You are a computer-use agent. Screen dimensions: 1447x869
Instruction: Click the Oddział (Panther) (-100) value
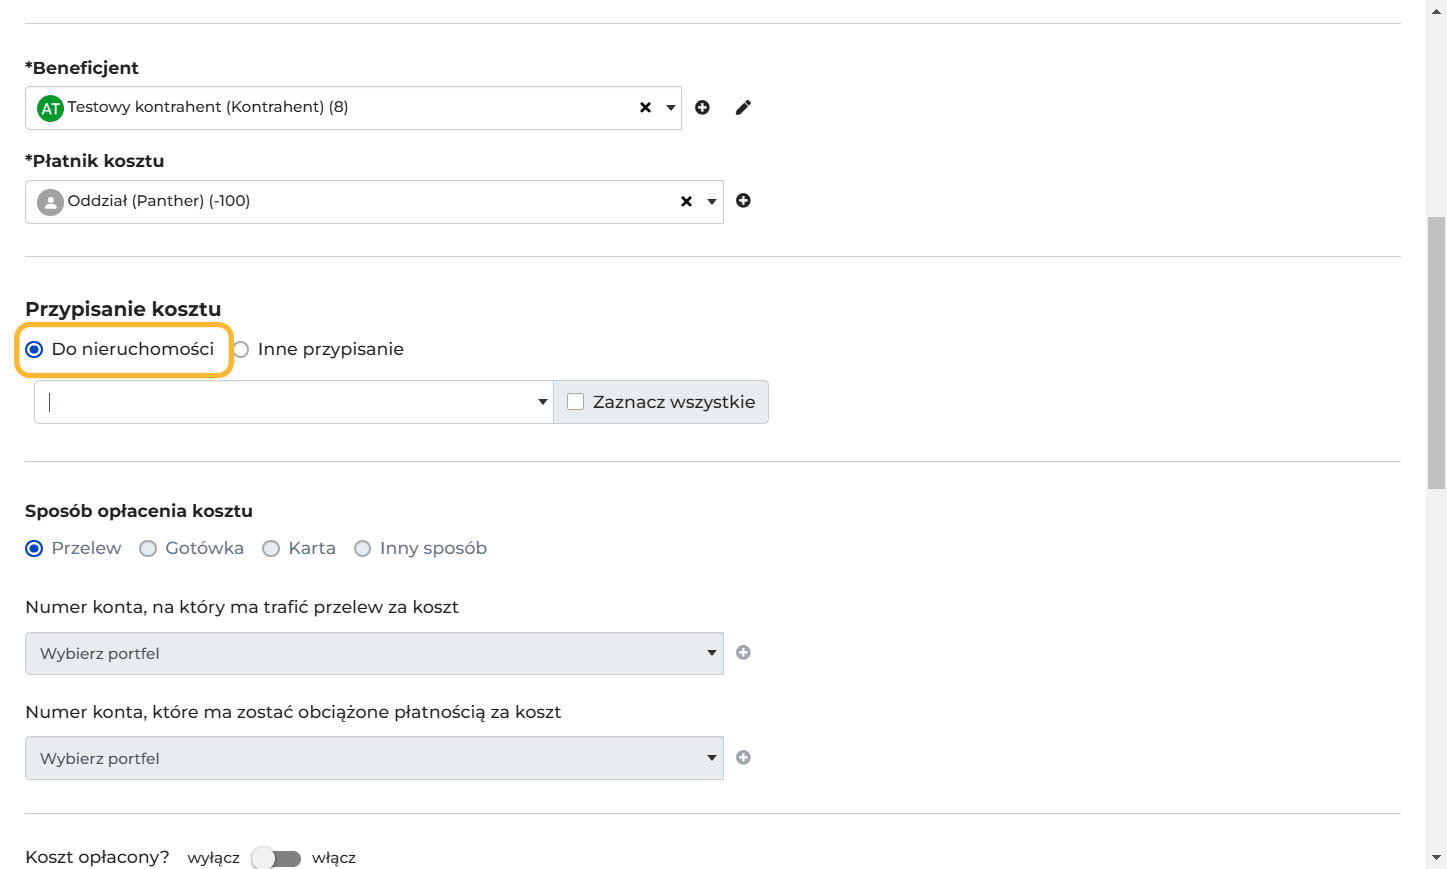(x=159, y=201)
